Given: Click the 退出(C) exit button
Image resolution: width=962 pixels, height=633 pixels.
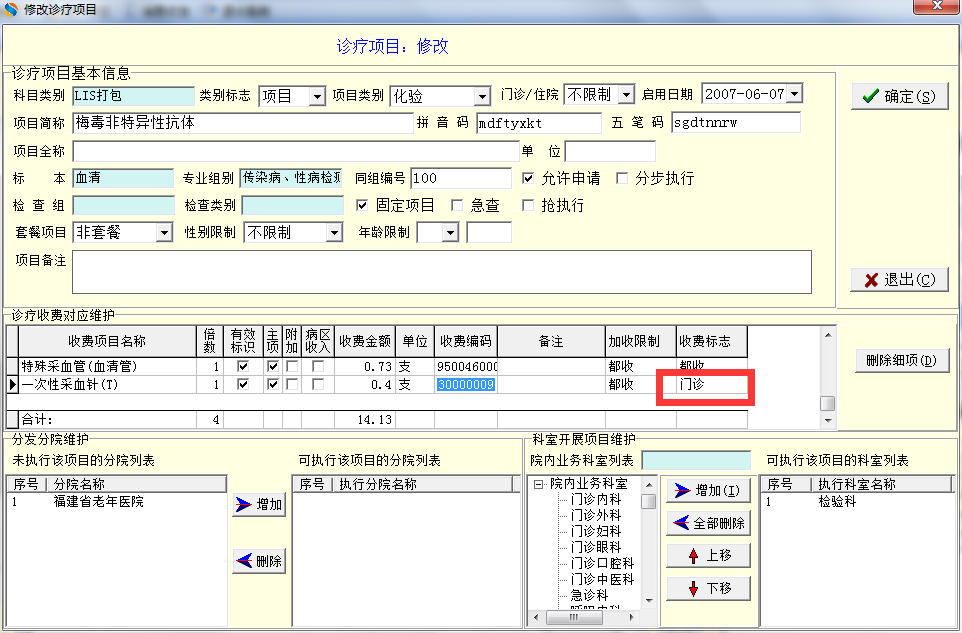Looking at the screenshot, I should 899,280.
